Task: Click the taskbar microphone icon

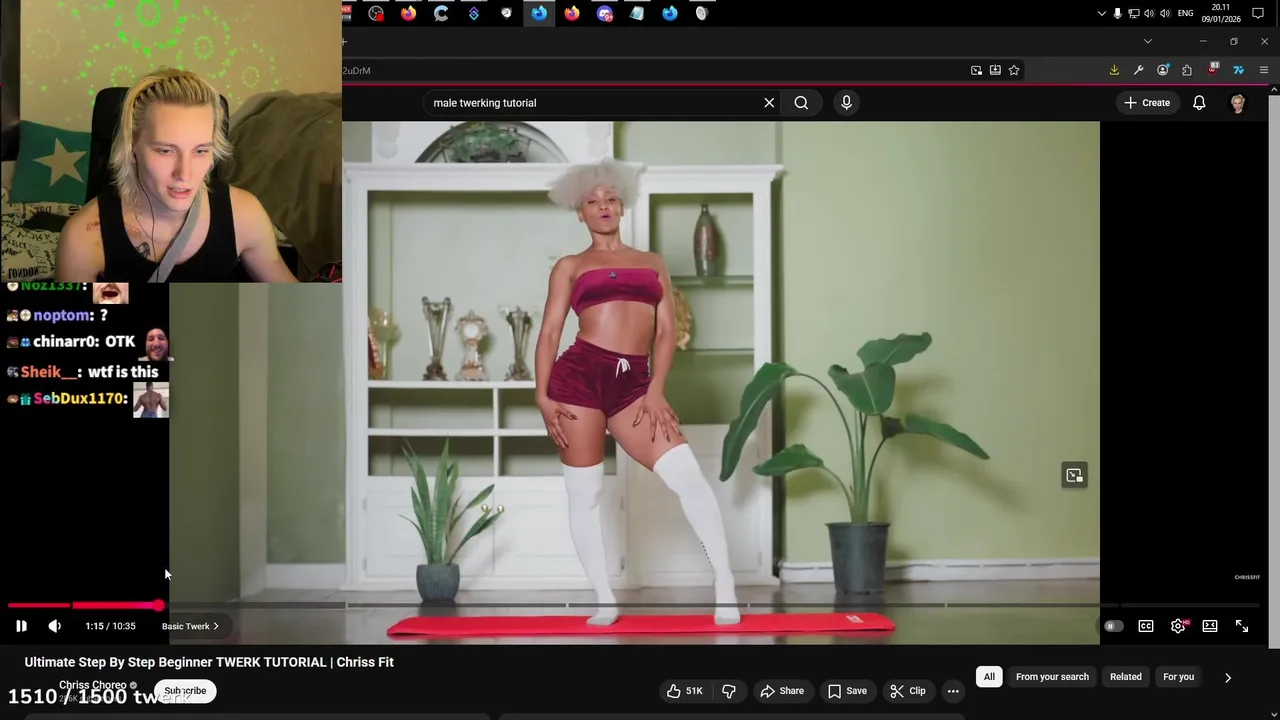Action: click(x=1118, y=13)
